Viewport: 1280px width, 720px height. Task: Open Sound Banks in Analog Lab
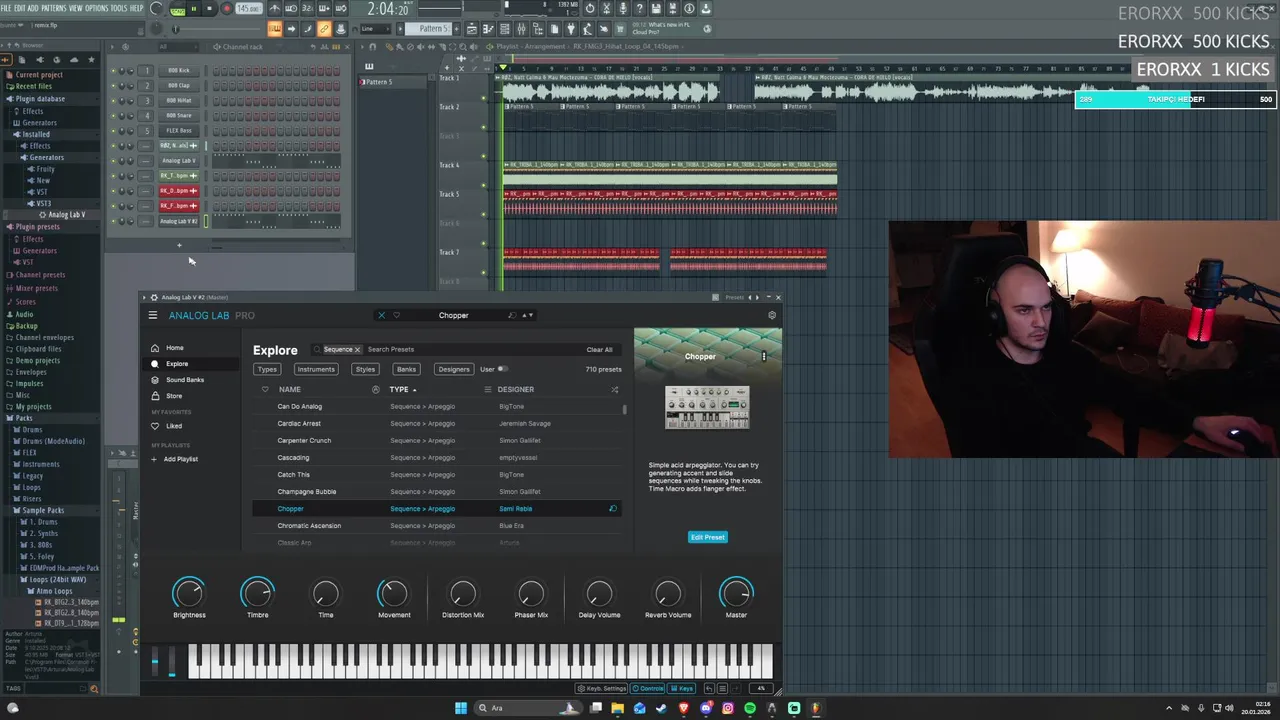pyautogui.click(x=185, y=380)
